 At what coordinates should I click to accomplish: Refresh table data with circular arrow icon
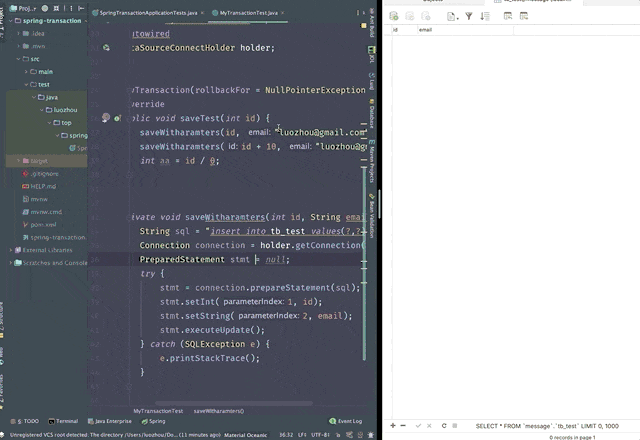click(x=444, y=425)
